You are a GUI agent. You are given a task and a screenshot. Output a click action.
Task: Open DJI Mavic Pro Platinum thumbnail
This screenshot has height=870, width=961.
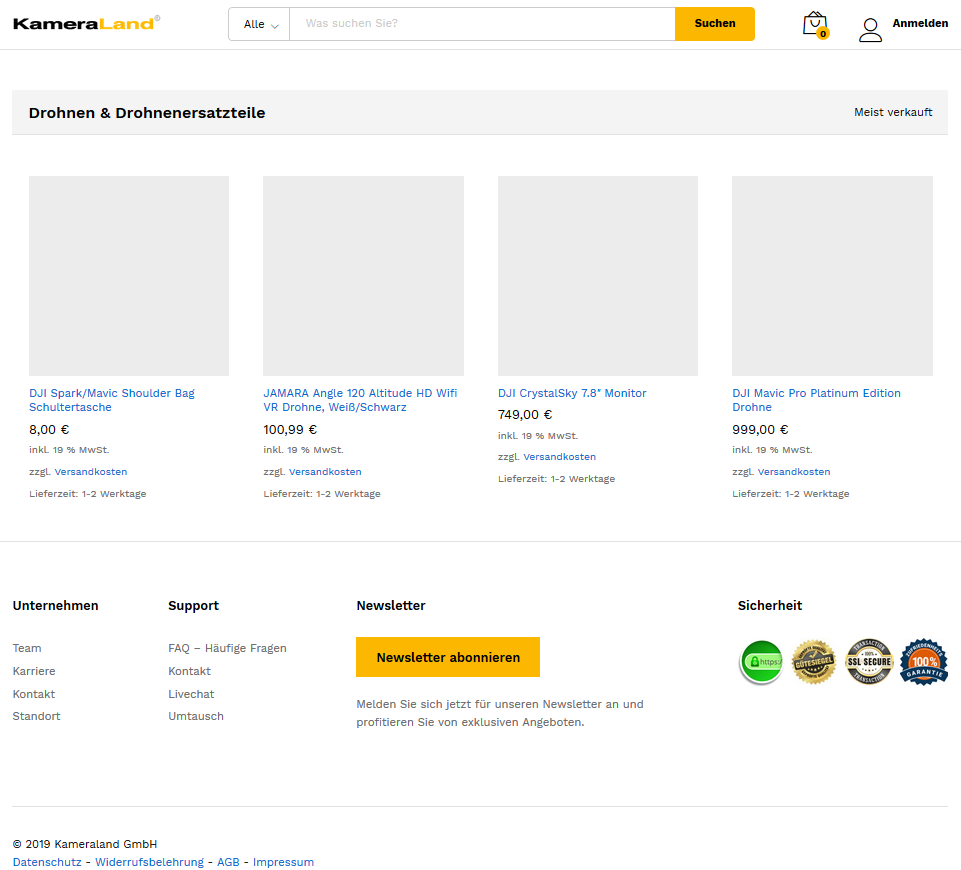832,276
